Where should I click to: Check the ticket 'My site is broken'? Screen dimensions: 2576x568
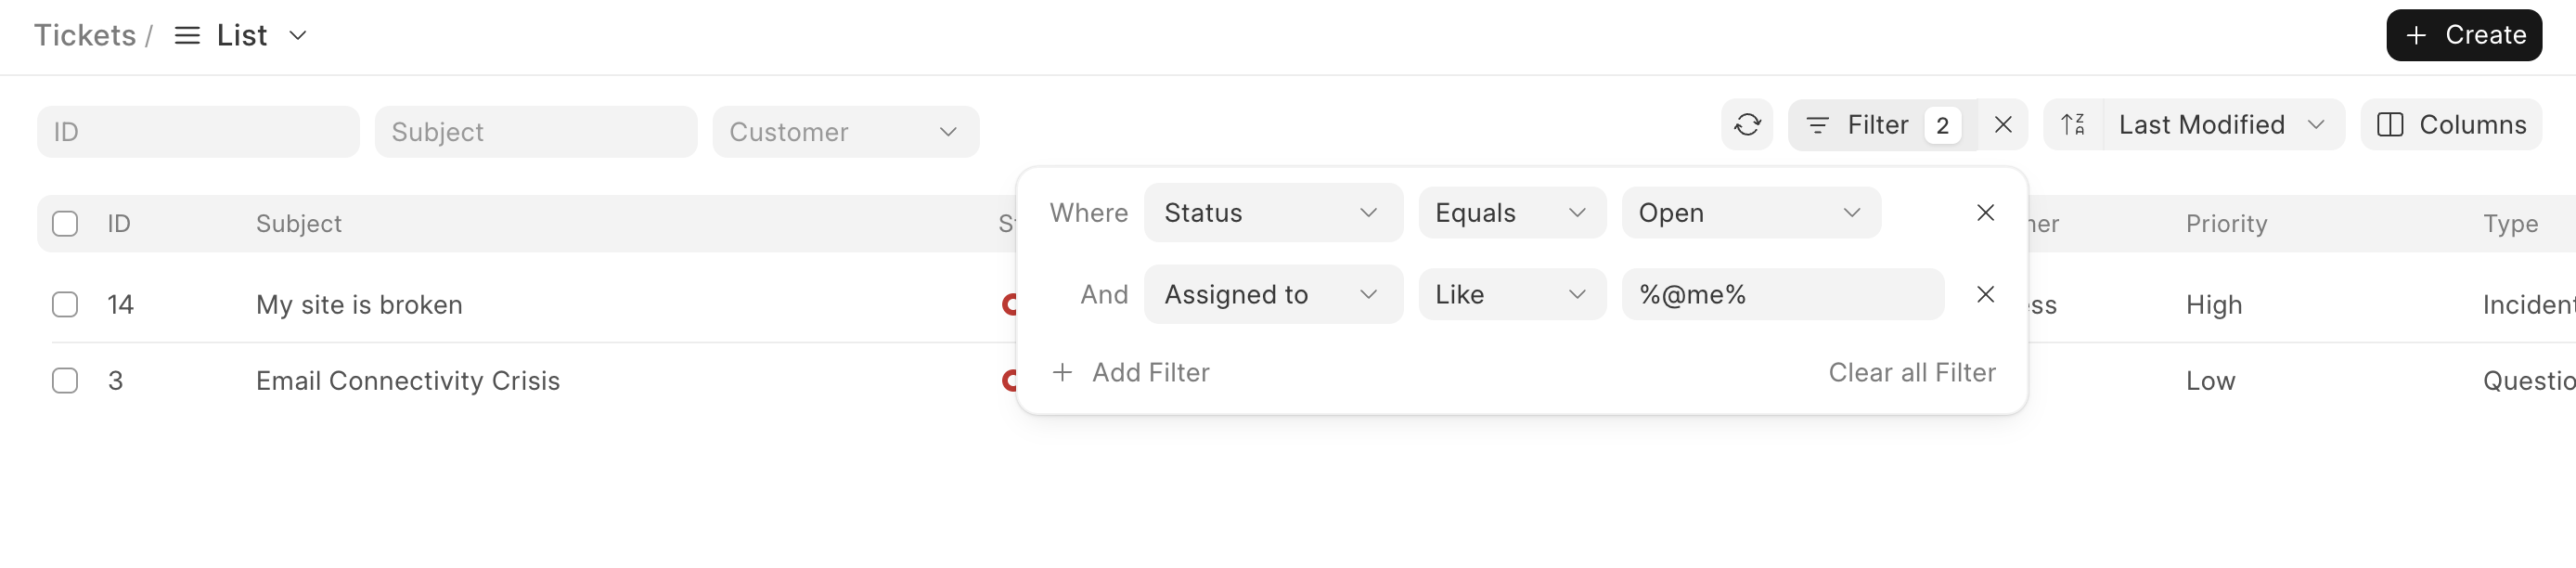64,304
